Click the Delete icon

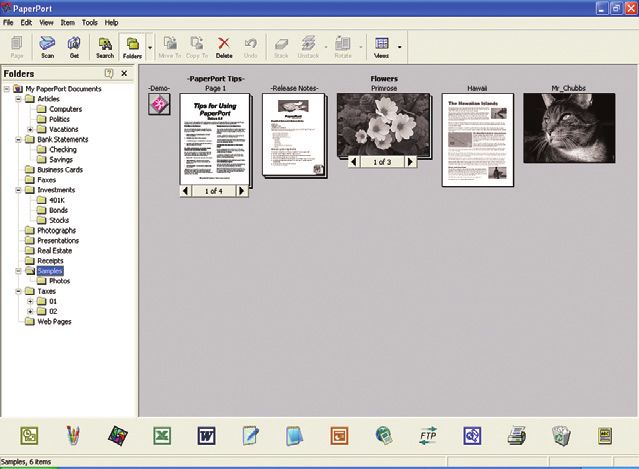click(x=224, y=47)
